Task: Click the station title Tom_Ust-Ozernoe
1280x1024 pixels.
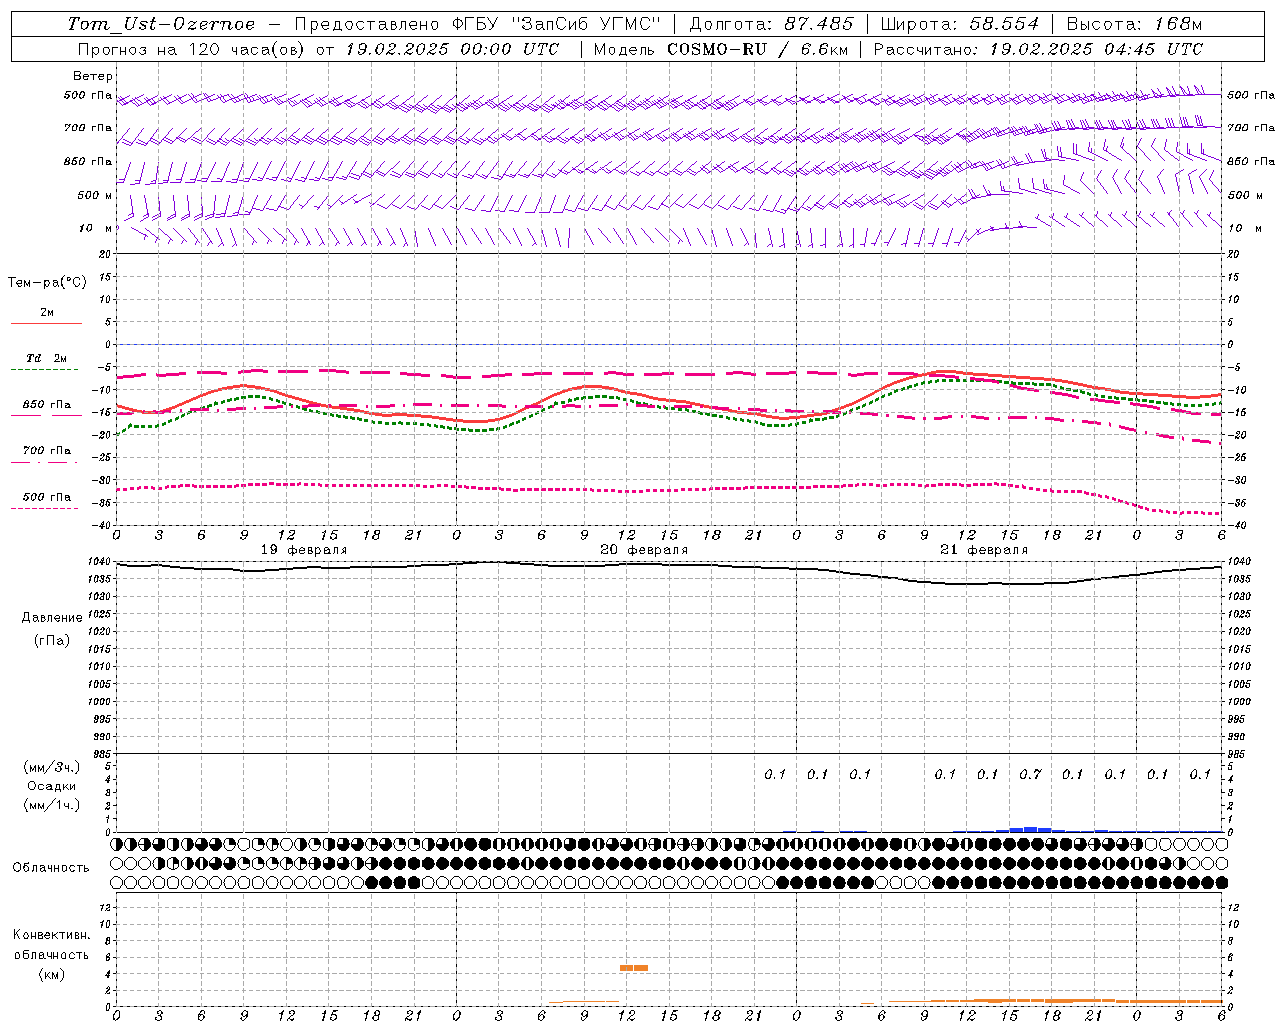Action: tap(161, 24)
